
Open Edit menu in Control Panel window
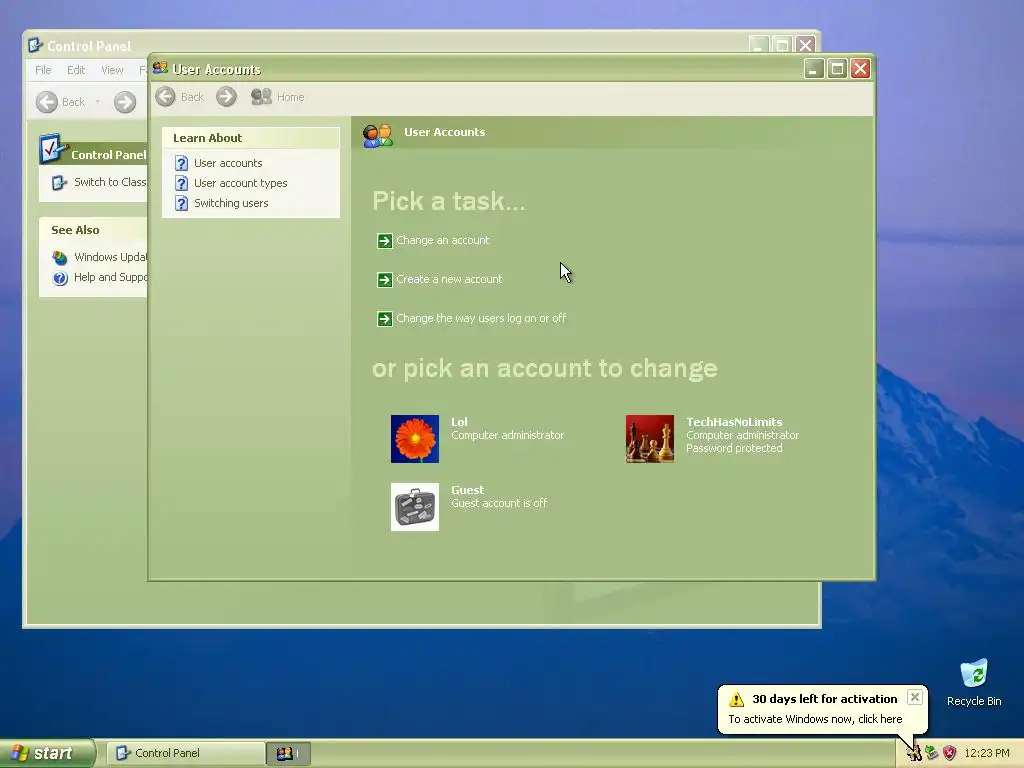76,70
